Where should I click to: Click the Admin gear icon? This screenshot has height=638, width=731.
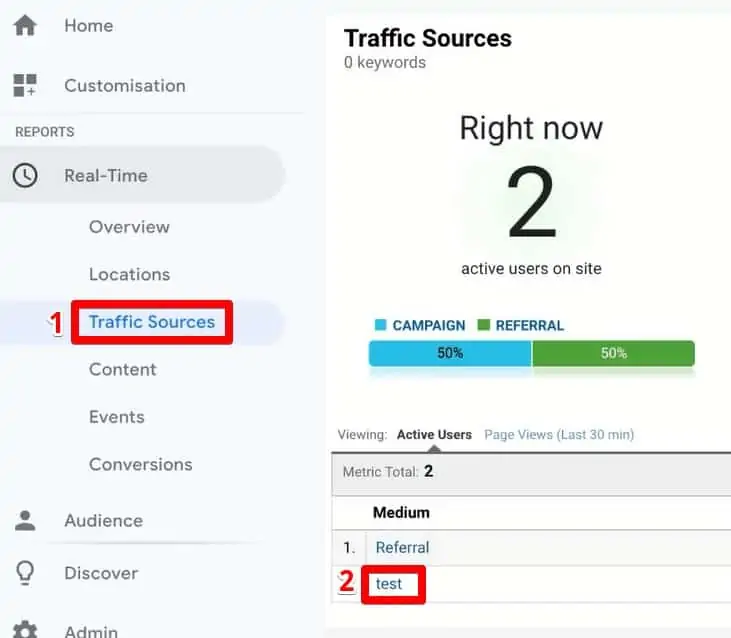click(25, 630)
